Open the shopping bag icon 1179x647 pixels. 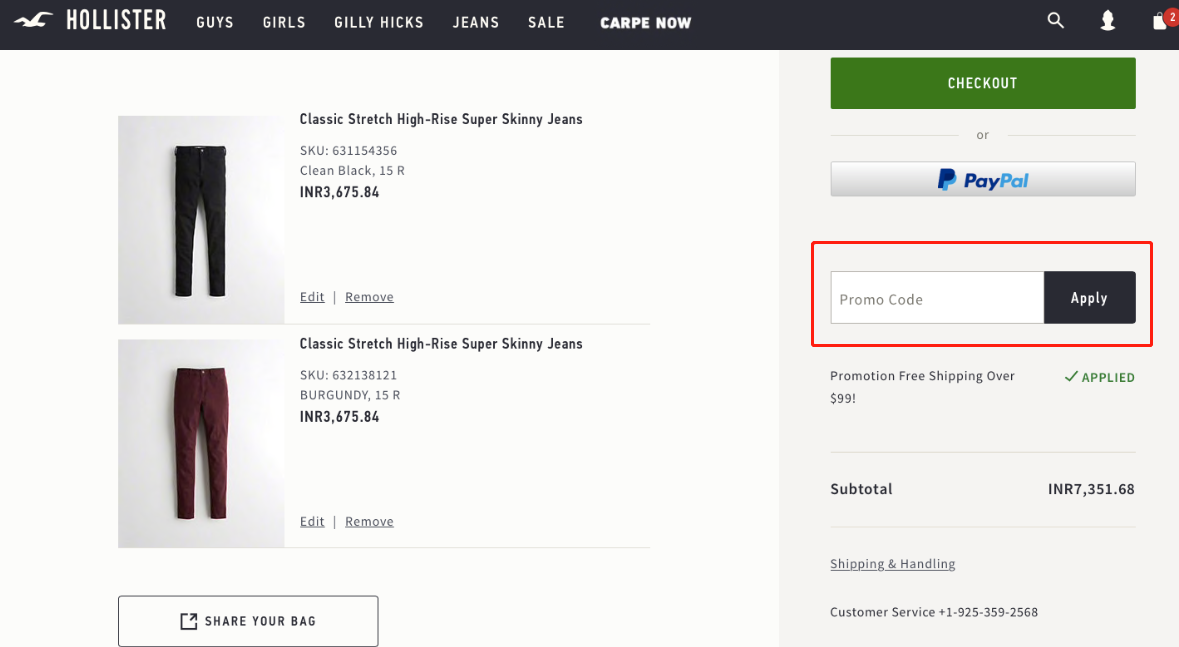[1162, 21]
